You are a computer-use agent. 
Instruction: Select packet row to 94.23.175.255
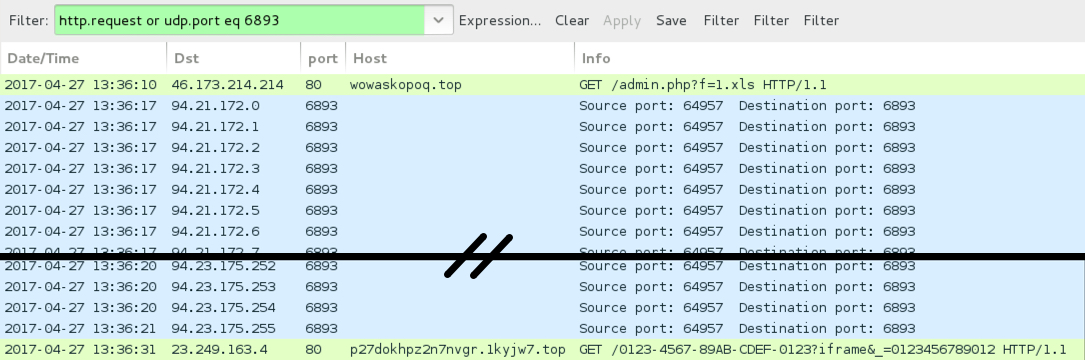pyautogui.click(x=542, y=327)
